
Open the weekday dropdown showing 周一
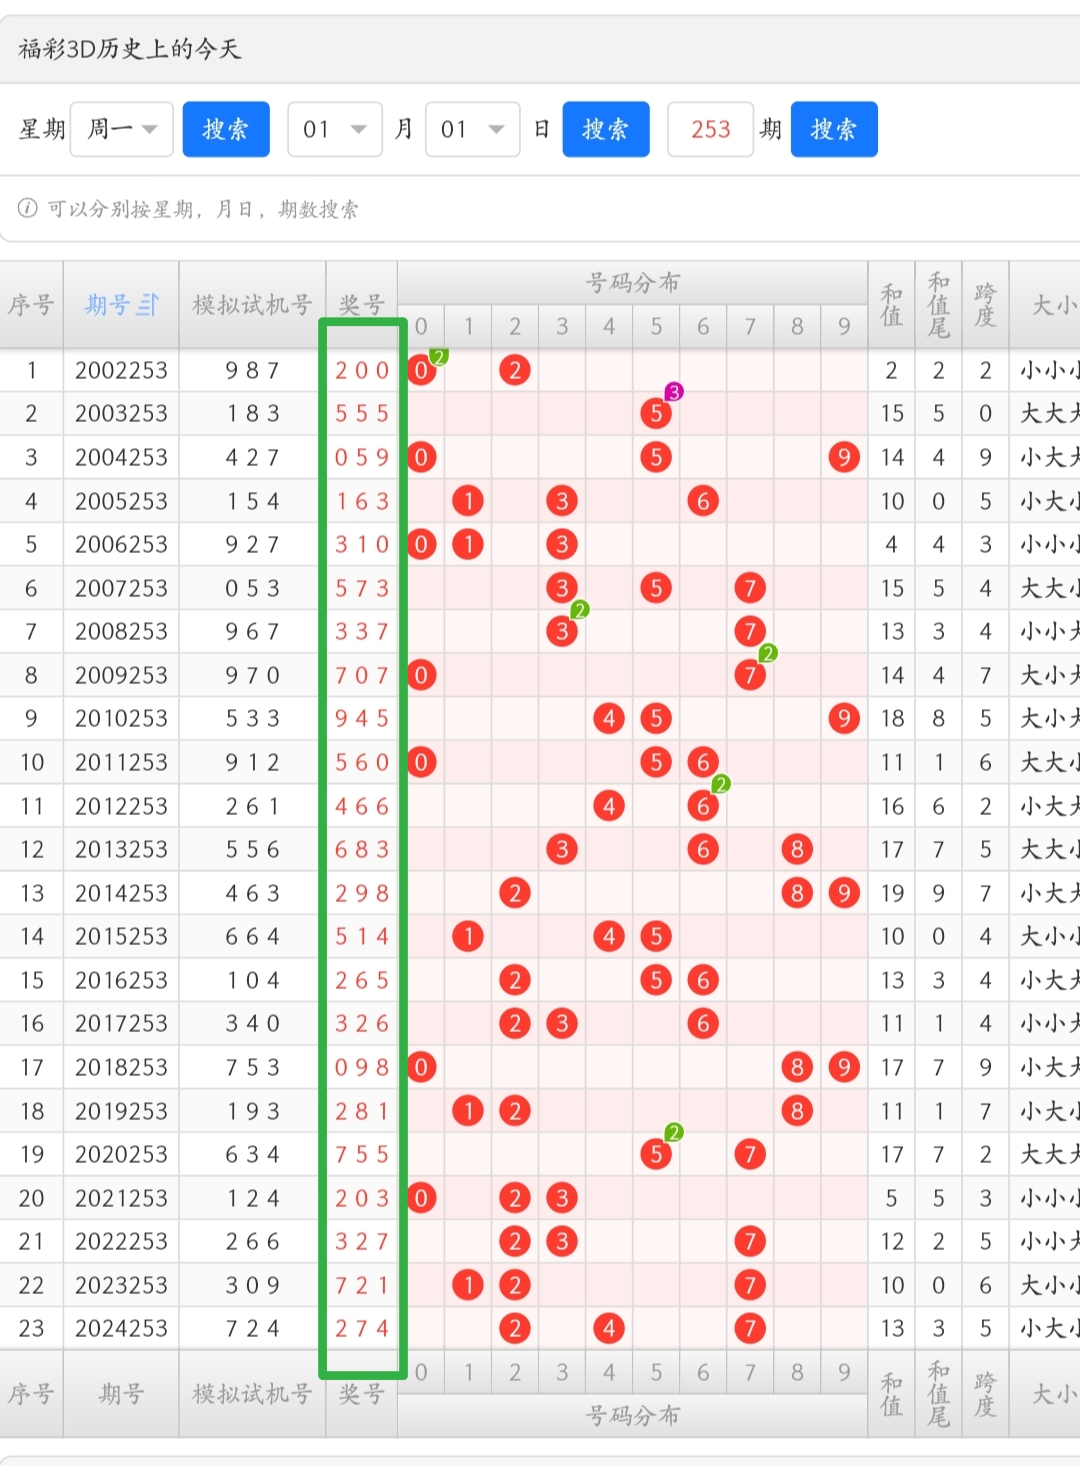click(x=122, y=129)
